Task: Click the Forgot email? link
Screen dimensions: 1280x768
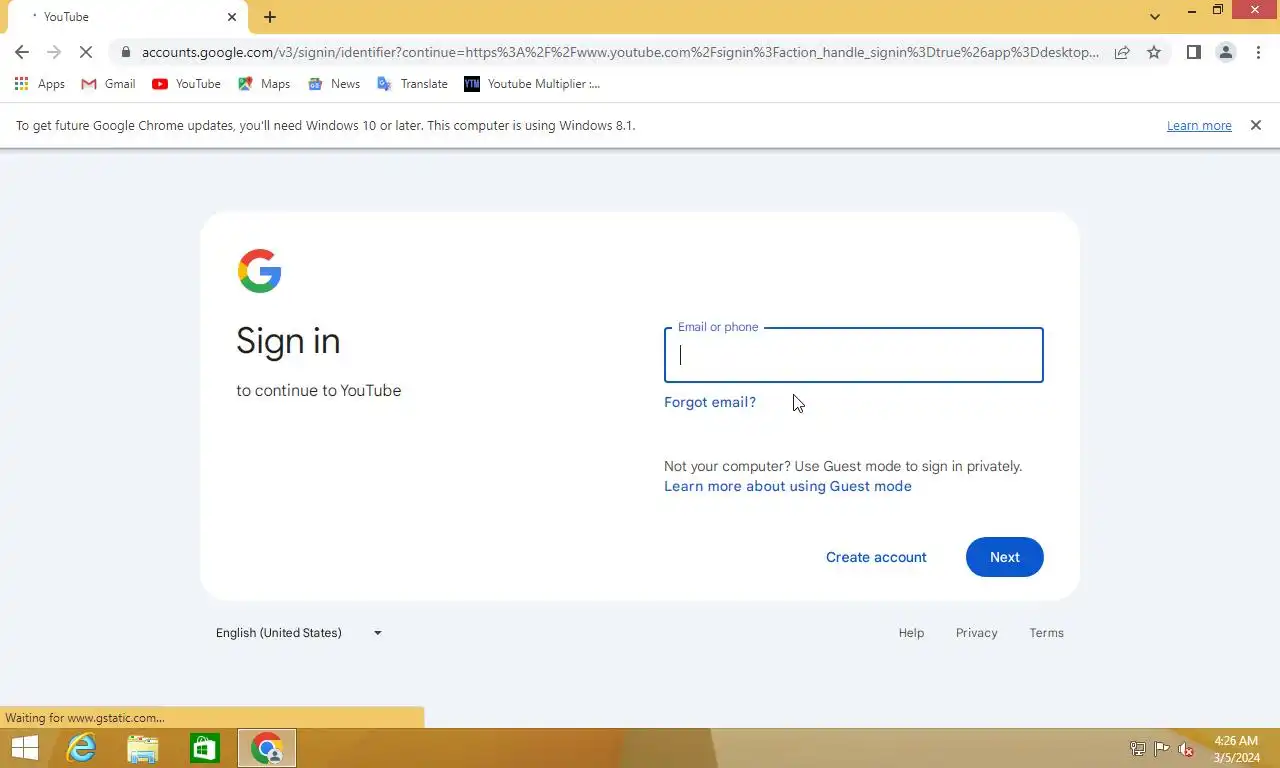Action: click(x=710, y=402)
